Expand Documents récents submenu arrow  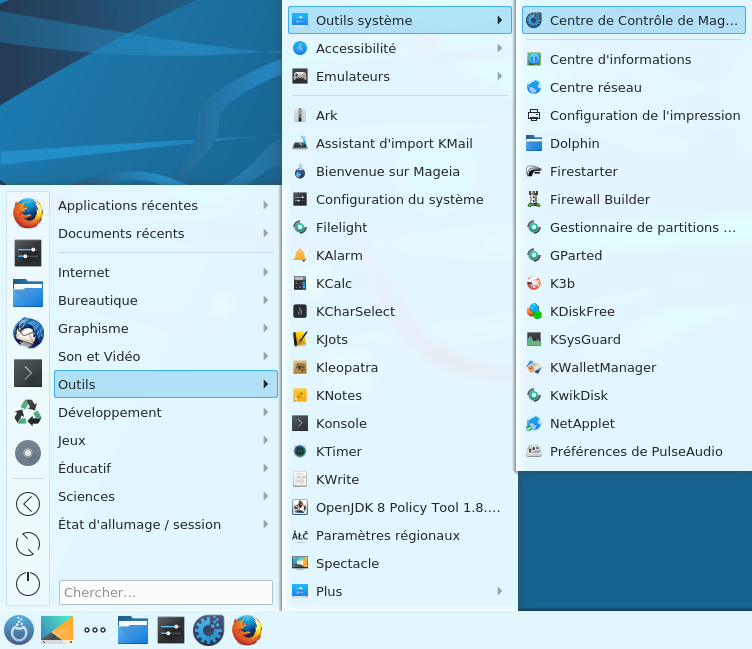pyautogui.click(x=265, y=233)
